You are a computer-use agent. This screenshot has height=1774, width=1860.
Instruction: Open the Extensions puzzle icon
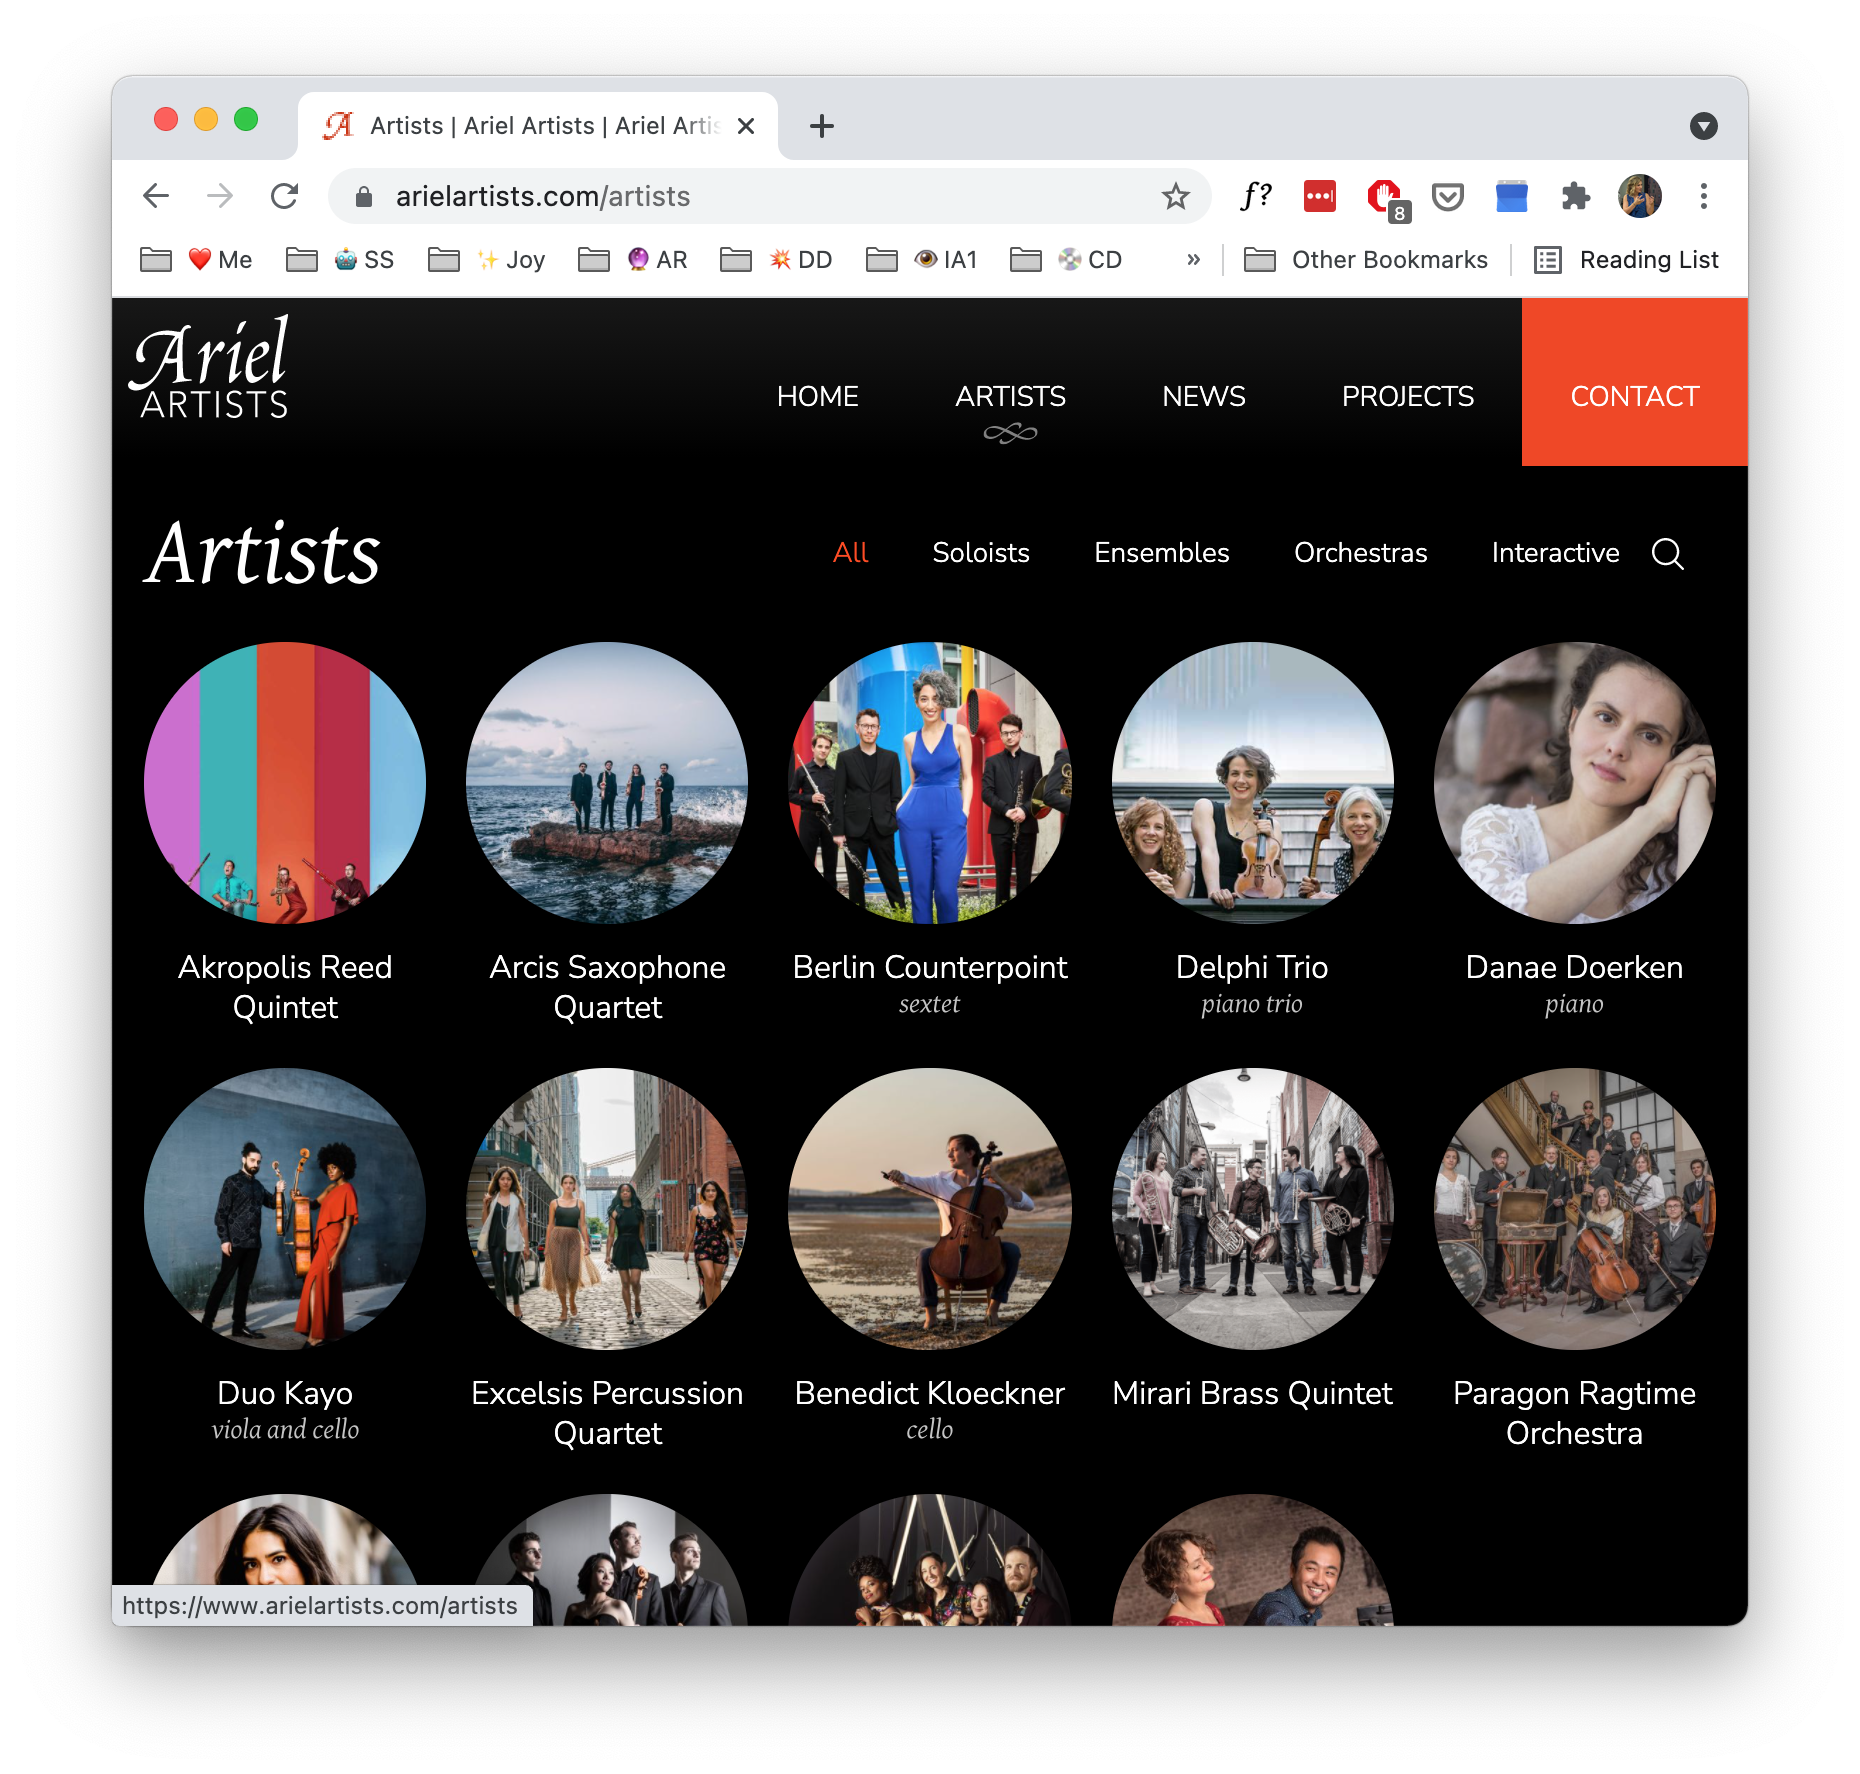1576,196
